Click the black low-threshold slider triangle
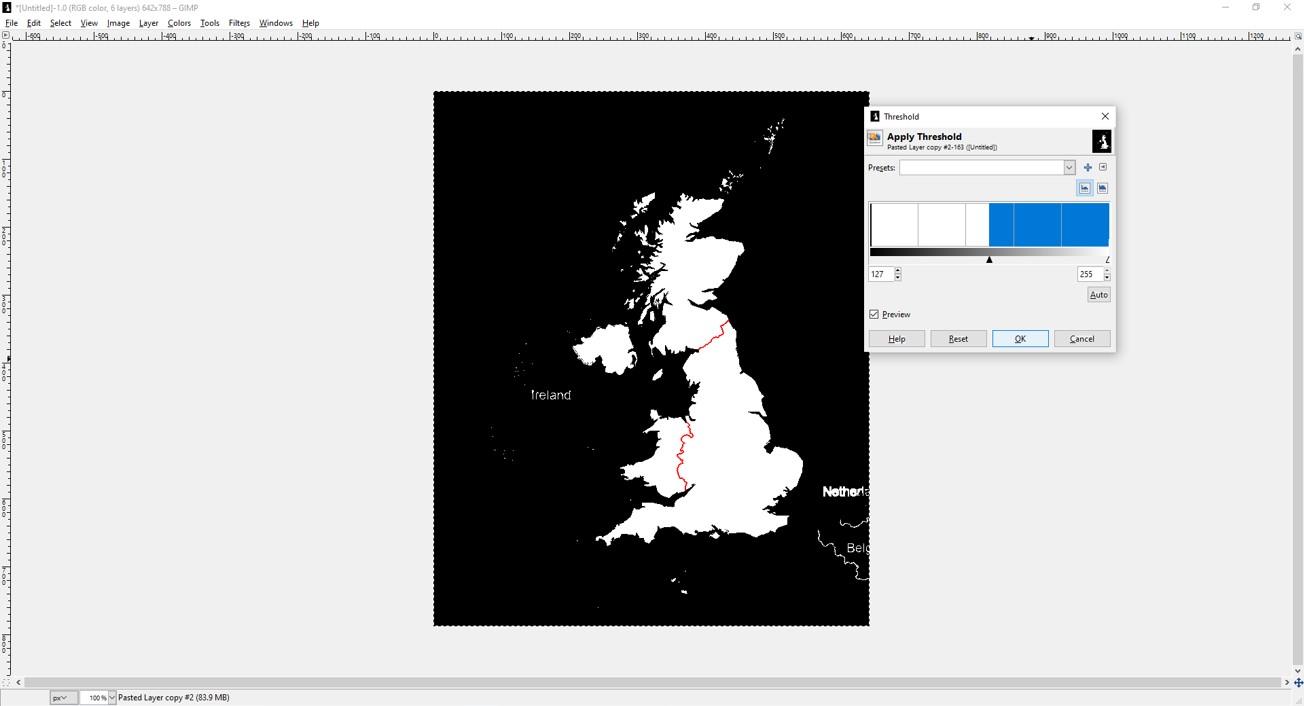The height and width of the screenshot is (706, 1304). click(x=989, y=260)
